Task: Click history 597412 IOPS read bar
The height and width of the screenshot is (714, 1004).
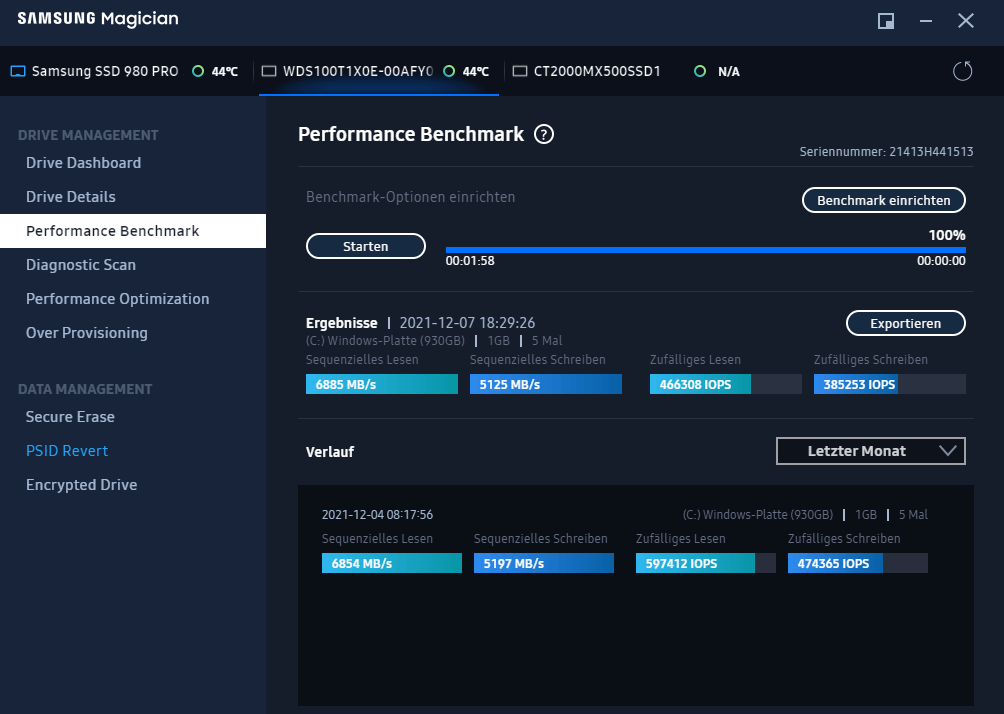Action: 706,563
